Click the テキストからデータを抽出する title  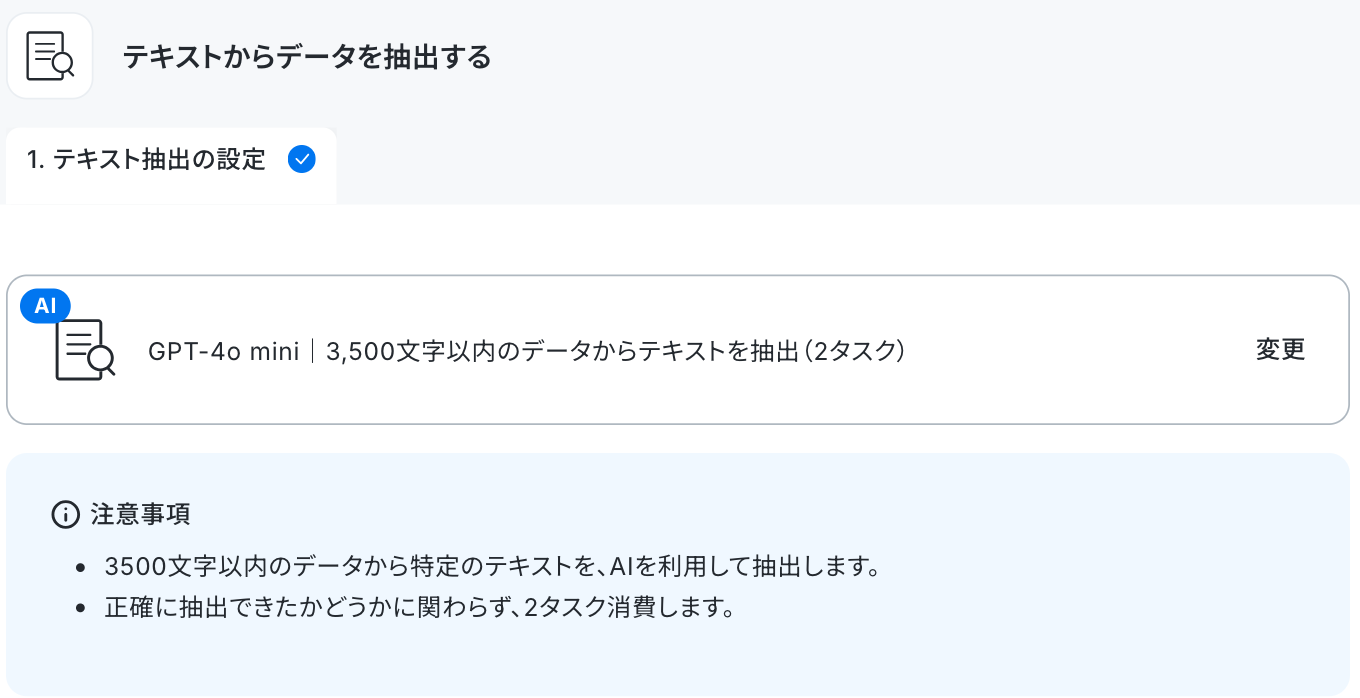click(x=307, y=57)
